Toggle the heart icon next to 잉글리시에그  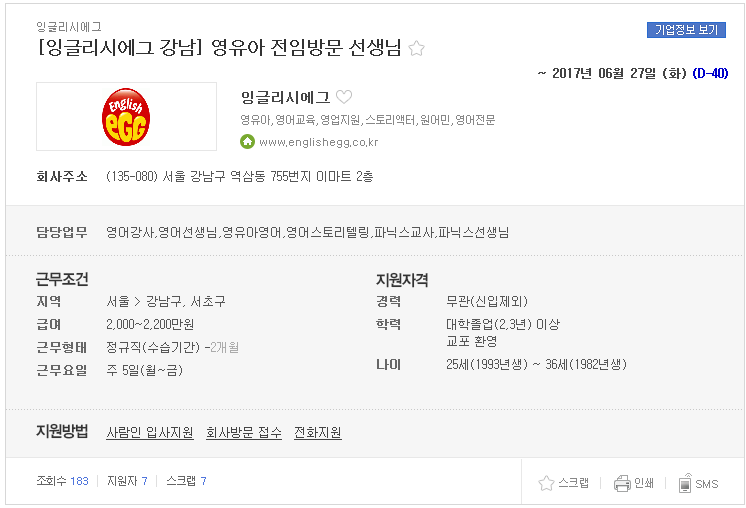[344, 97]
